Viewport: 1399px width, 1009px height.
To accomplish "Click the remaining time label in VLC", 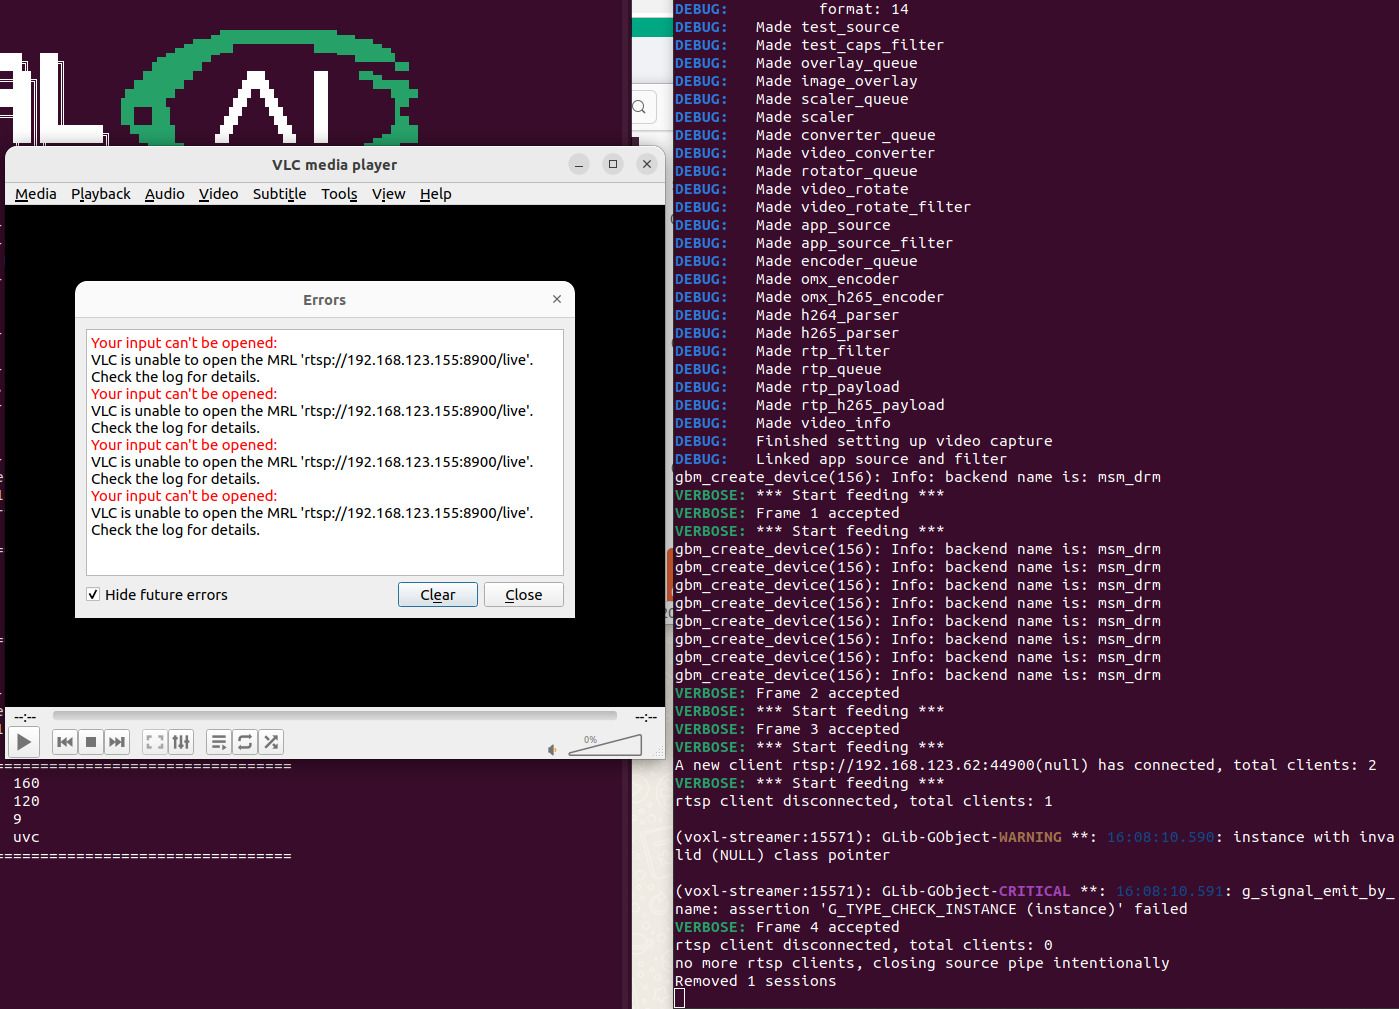I will pos(646,717).
